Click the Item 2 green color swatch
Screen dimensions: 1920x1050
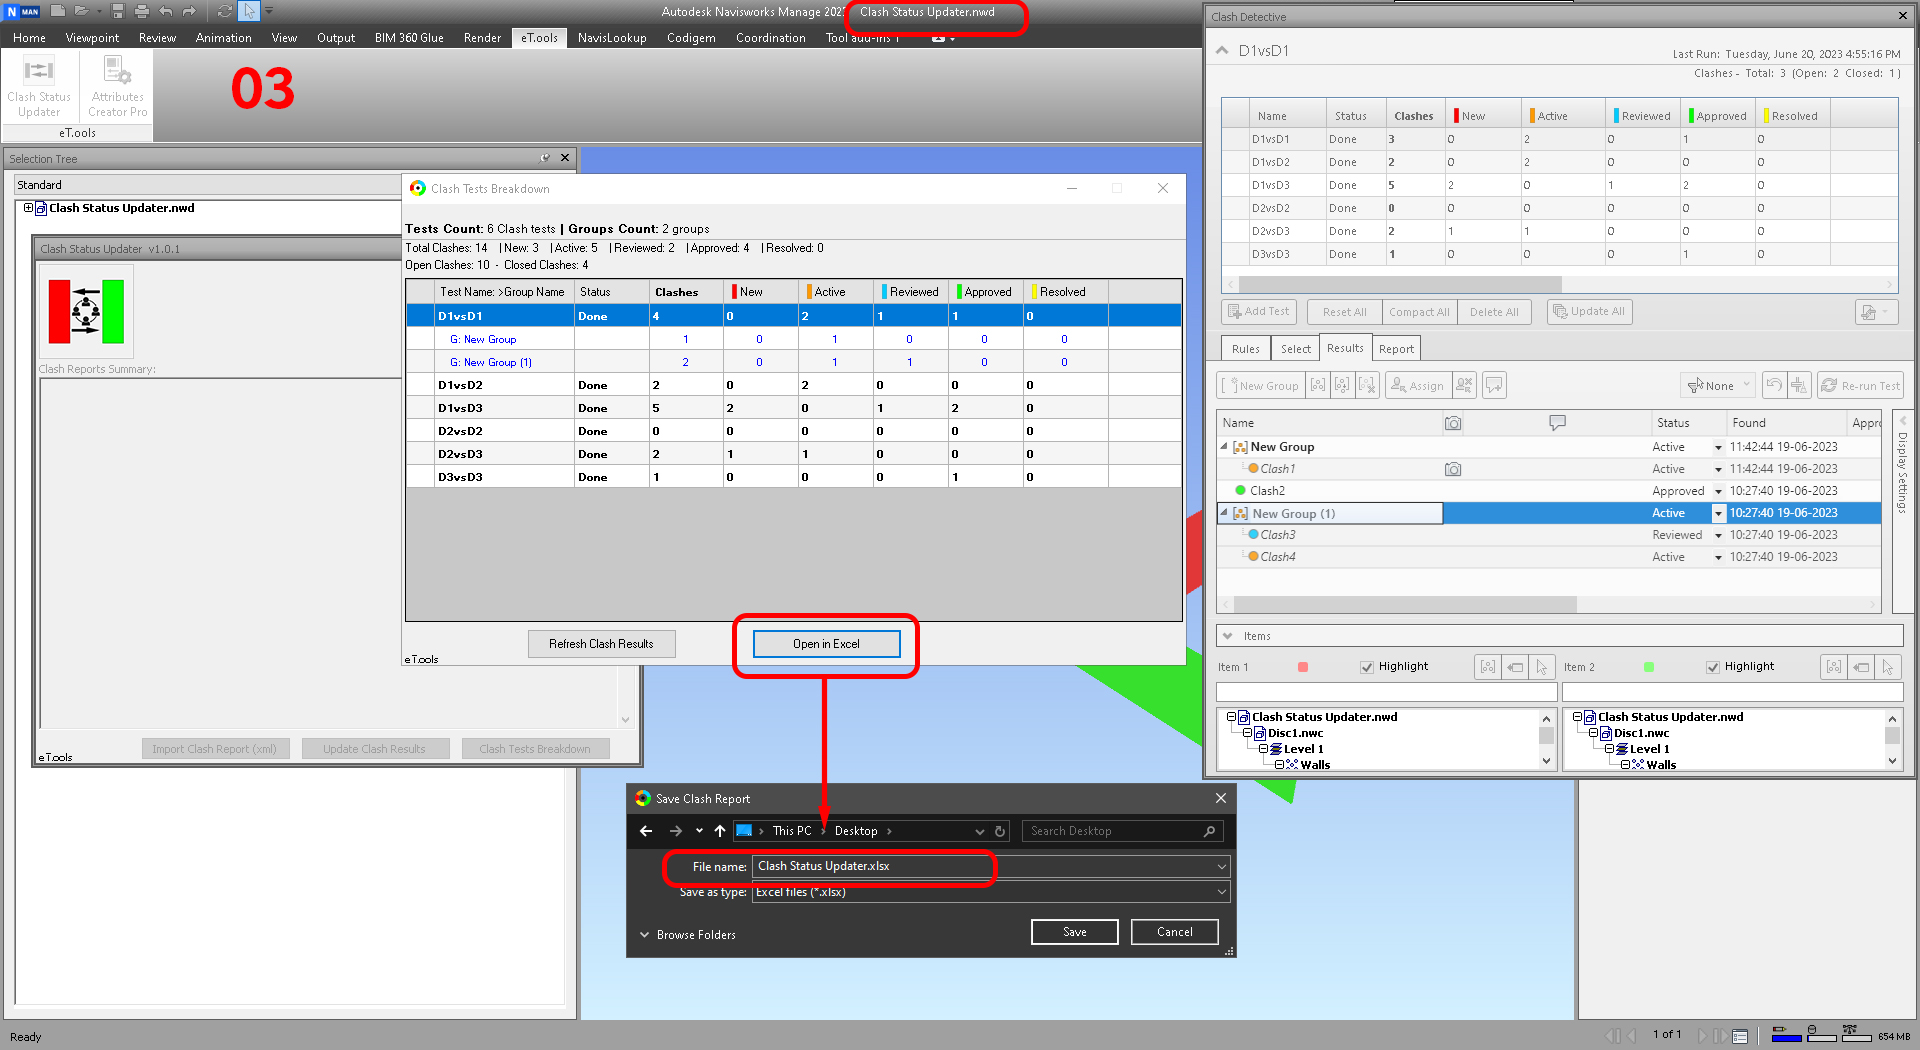tap(1649, 667)
